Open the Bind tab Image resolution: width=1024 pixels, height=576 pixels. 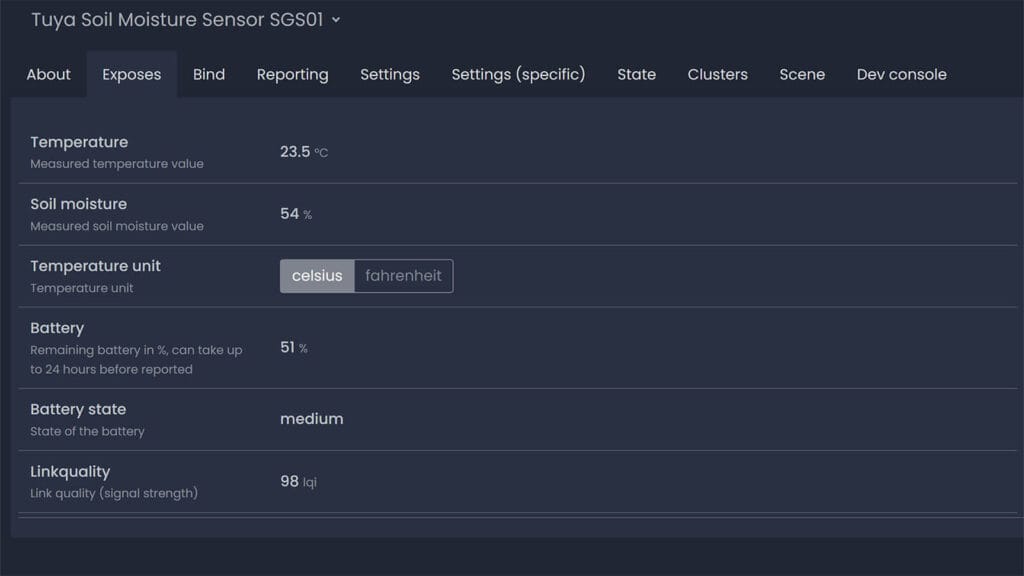(x=209, y=74)
